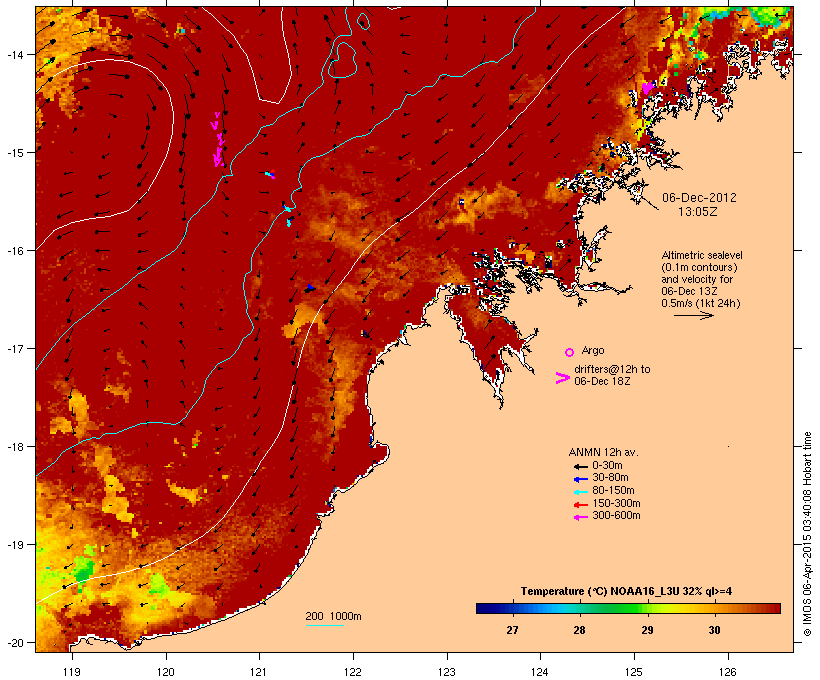This screenshot has height=680, width=820.
Task: Click the 29 tick on color bar
Action: pos(647,630)
